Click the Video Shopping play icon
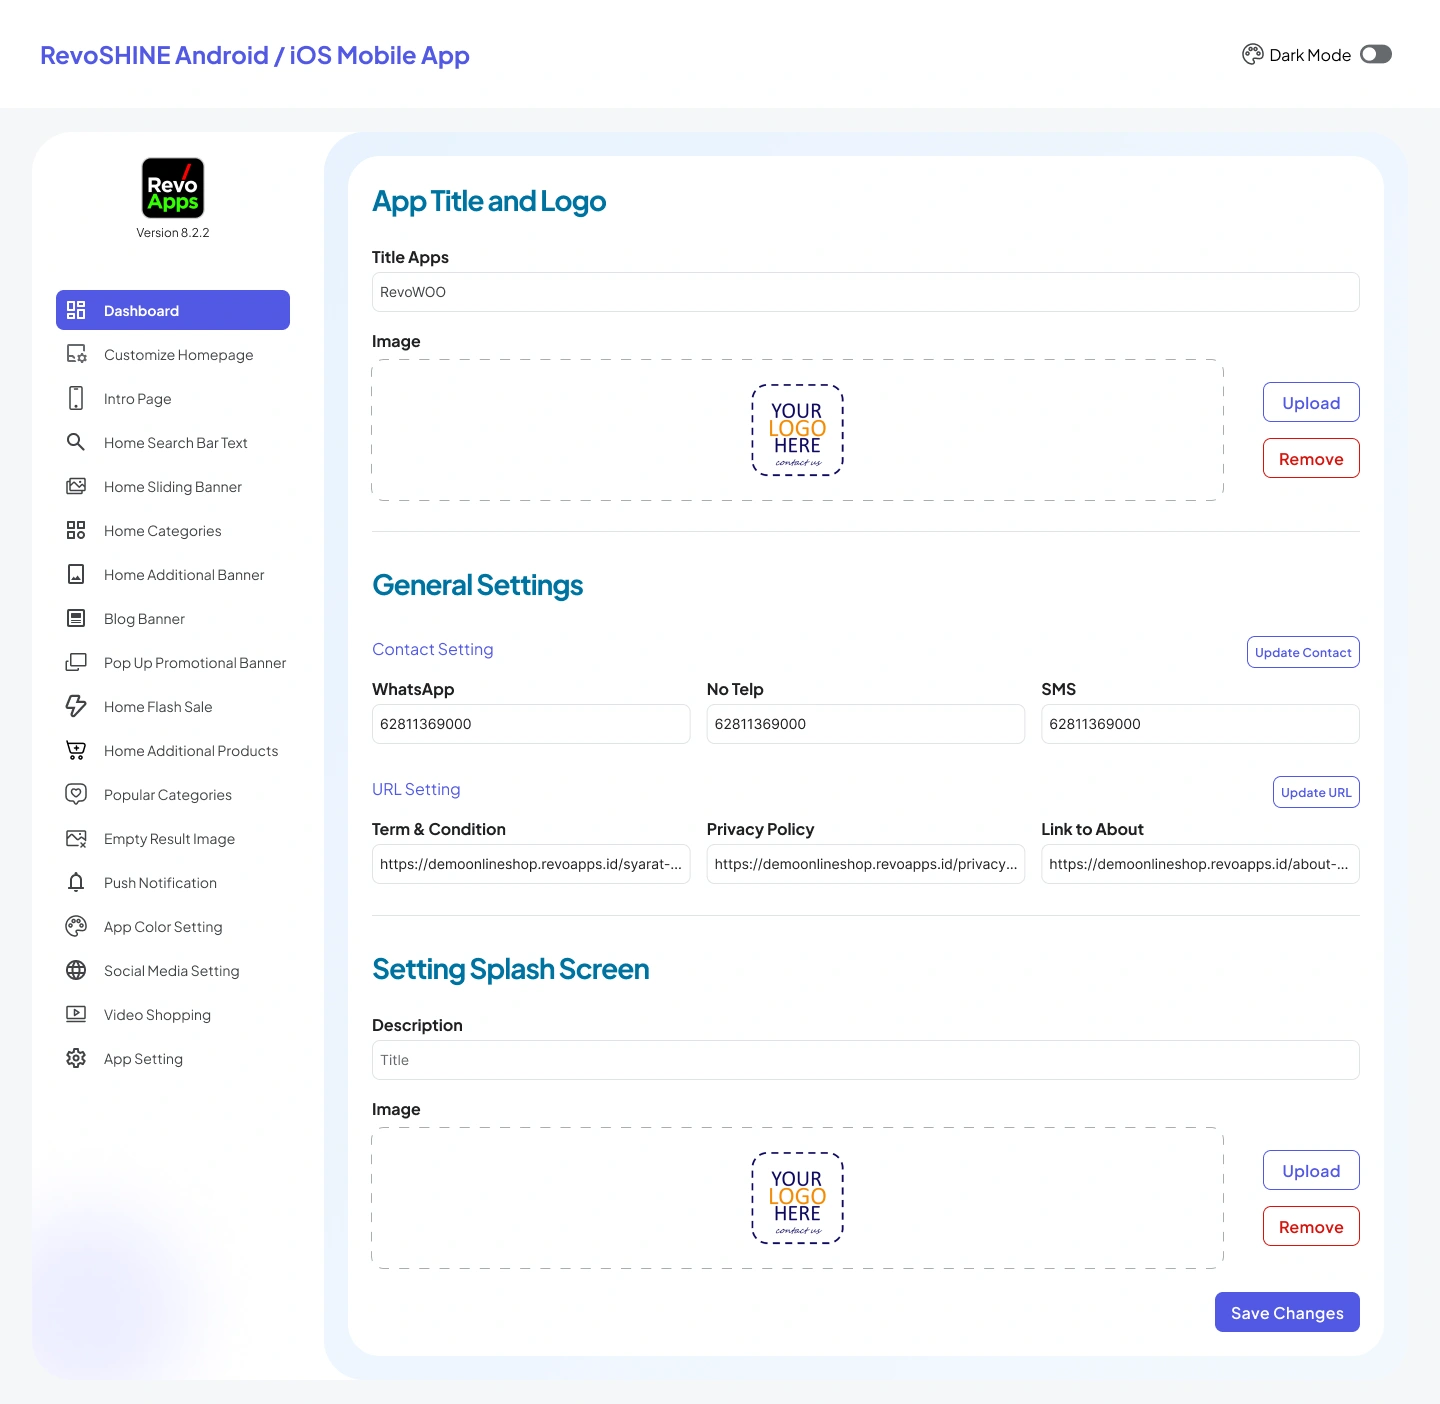The width and height of the screenshot is (1440, 1404). pyautogui.click(x=76, y=1014)
